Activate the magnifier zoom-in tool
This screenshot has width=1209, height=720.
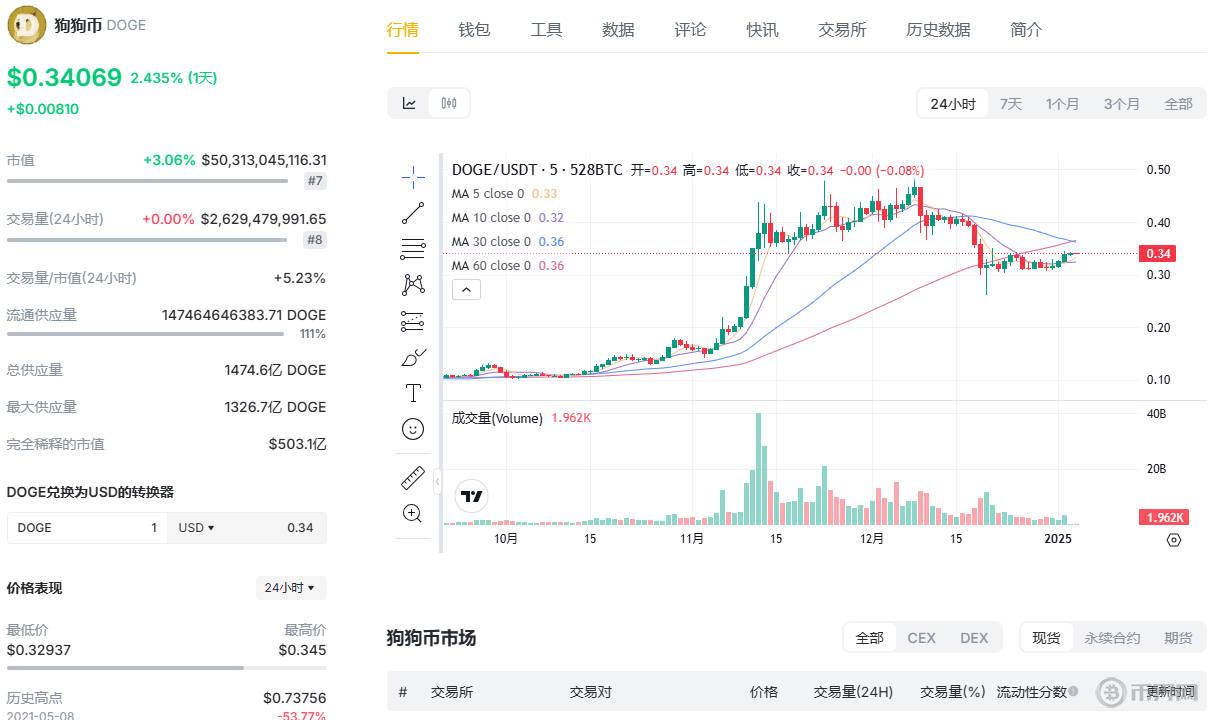pyautogui.click(x=413, y=513)
